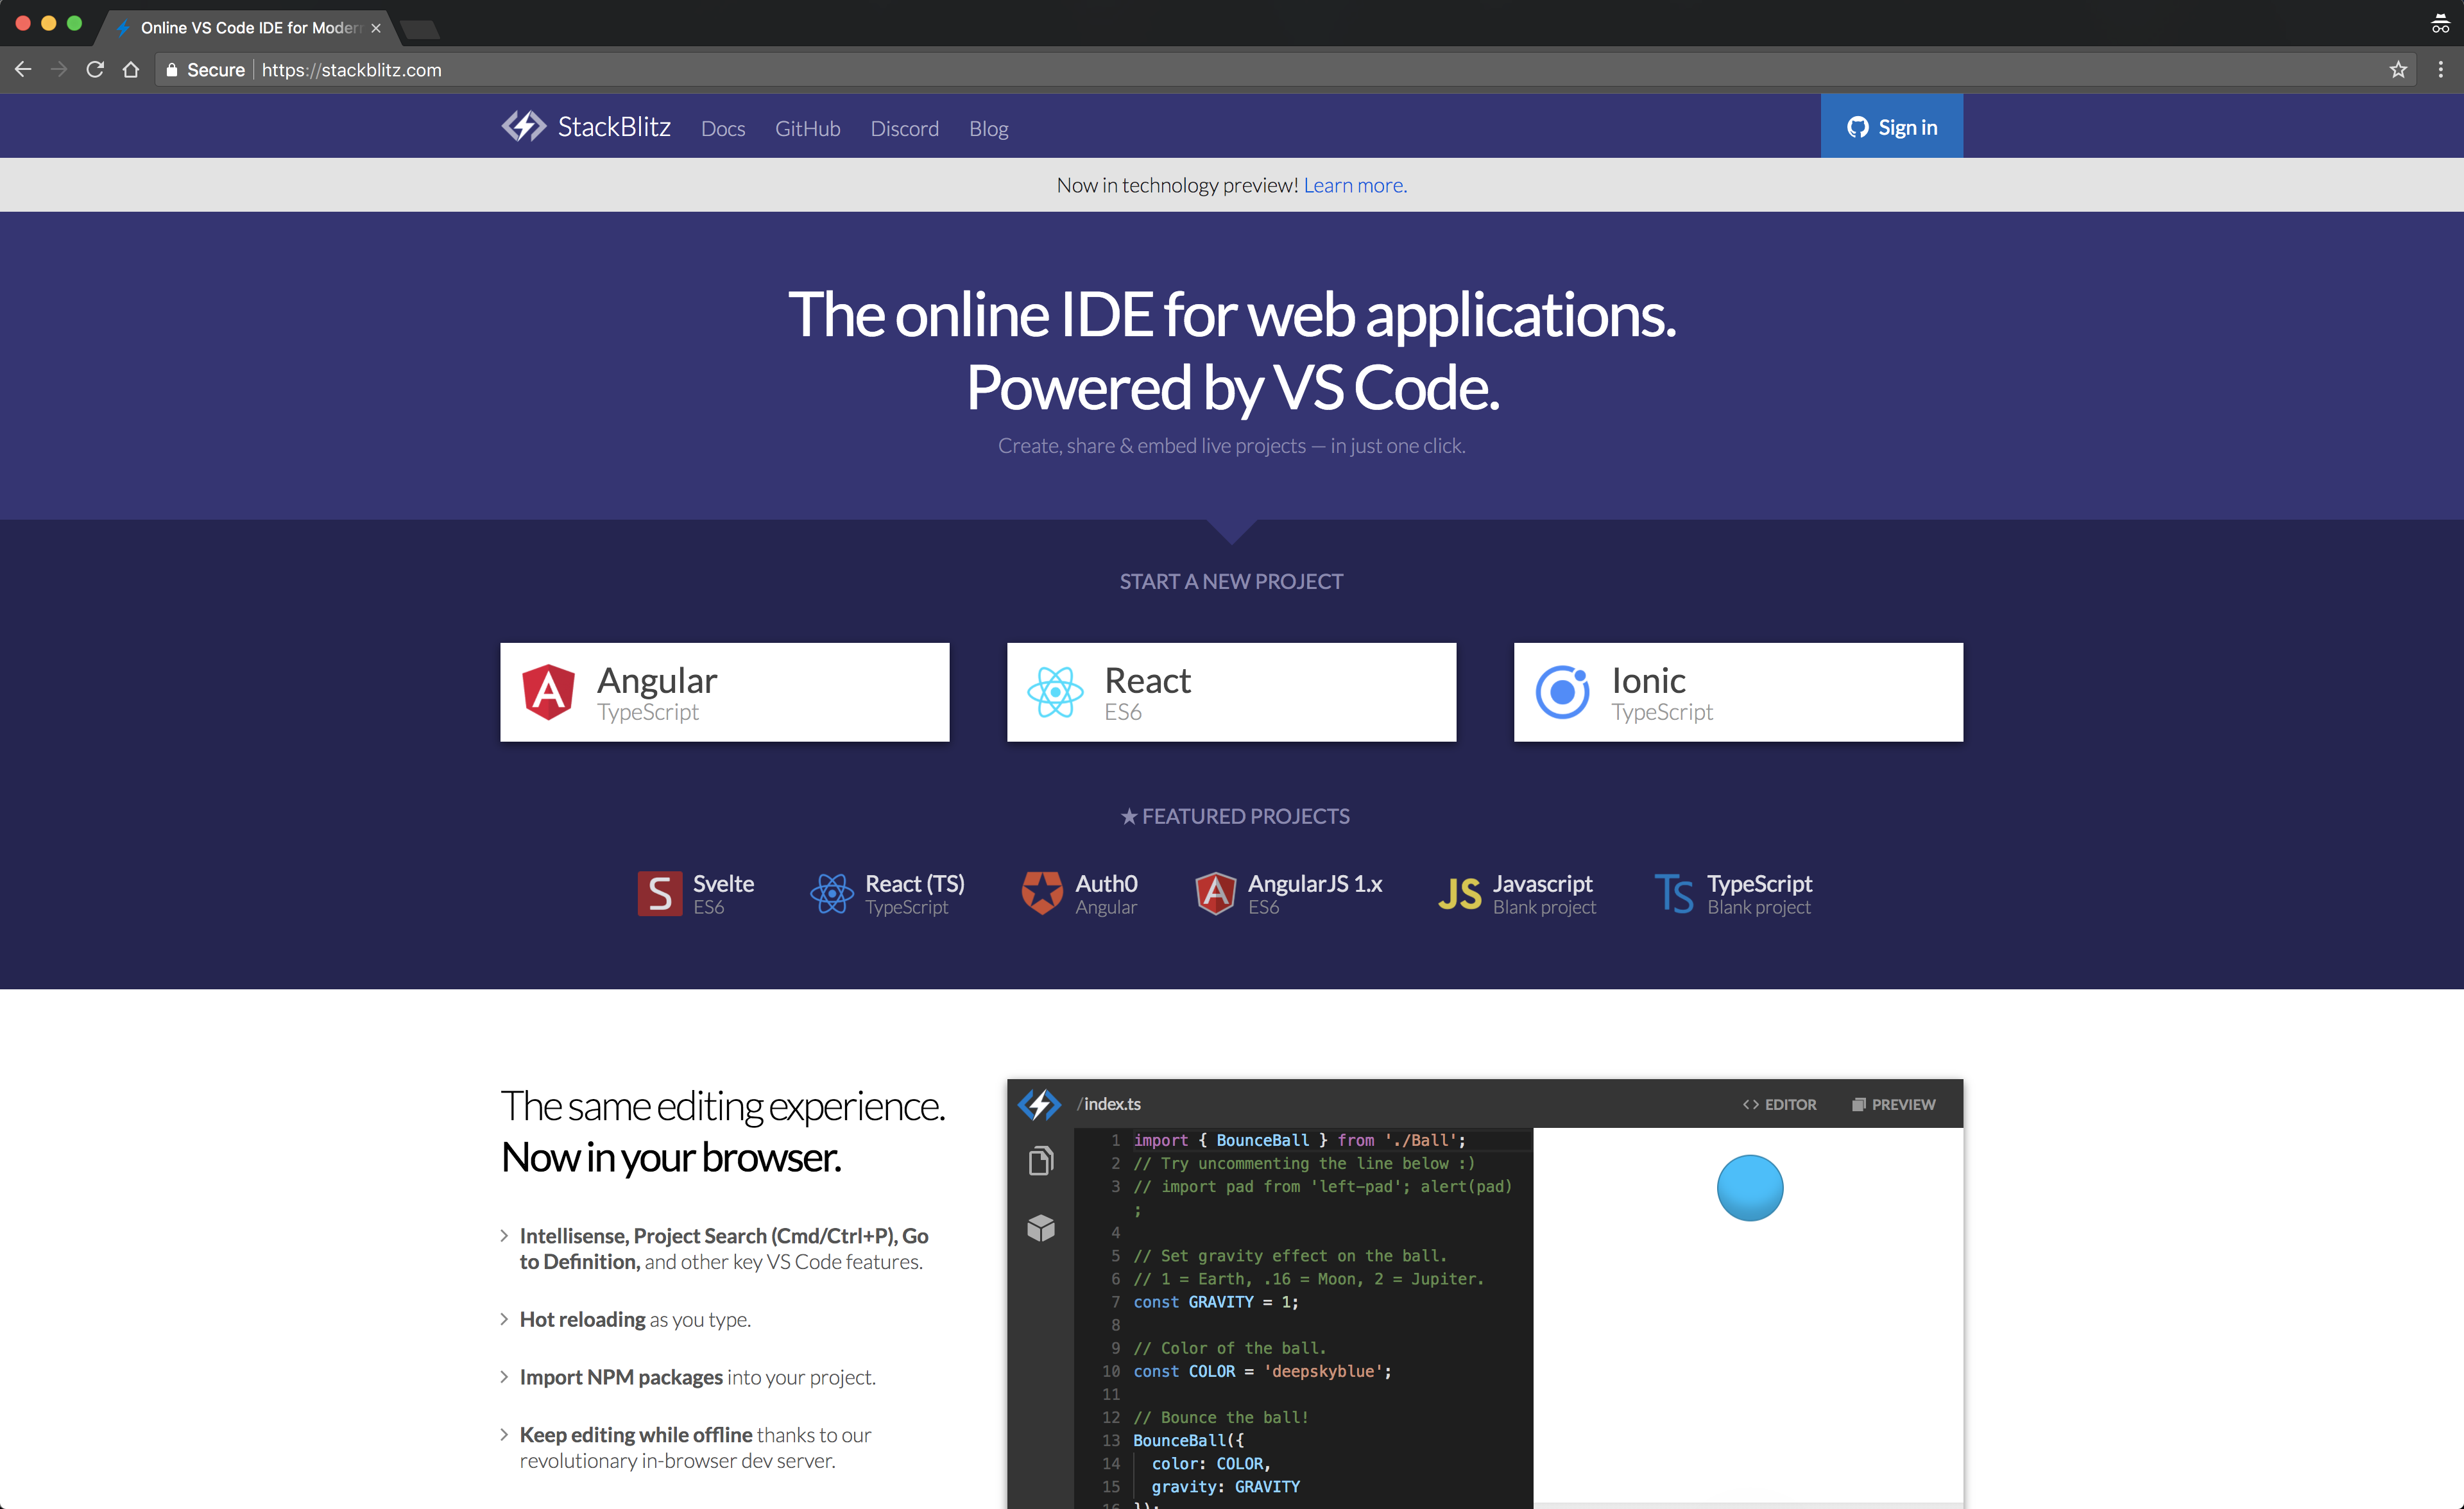Click the yellow JS Javascript icon
The image size is (2464, 1509).
(x=1459, y=893)
